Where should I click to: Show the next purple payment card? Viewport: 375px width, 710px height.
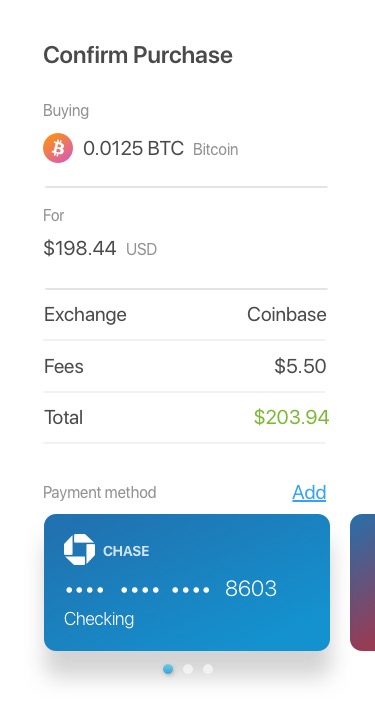point(363,582)
